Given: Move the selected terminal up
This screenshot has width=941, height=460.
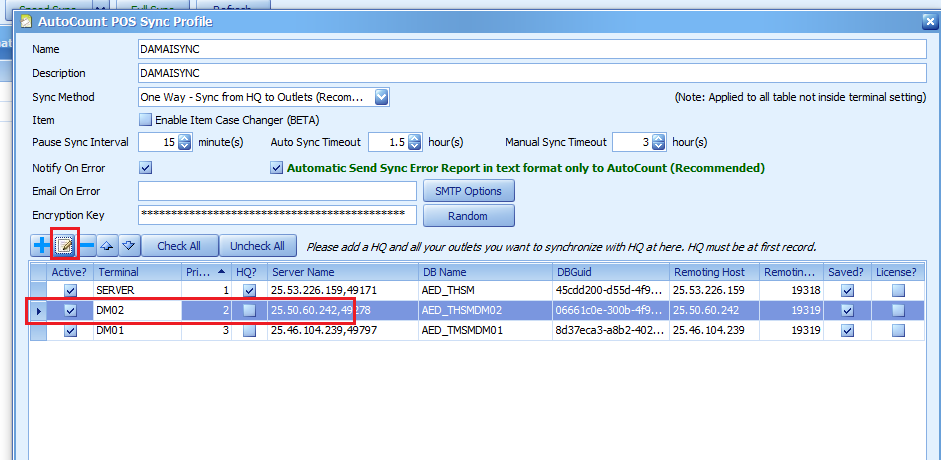Looking at the screenshot, I should point(108,246).
